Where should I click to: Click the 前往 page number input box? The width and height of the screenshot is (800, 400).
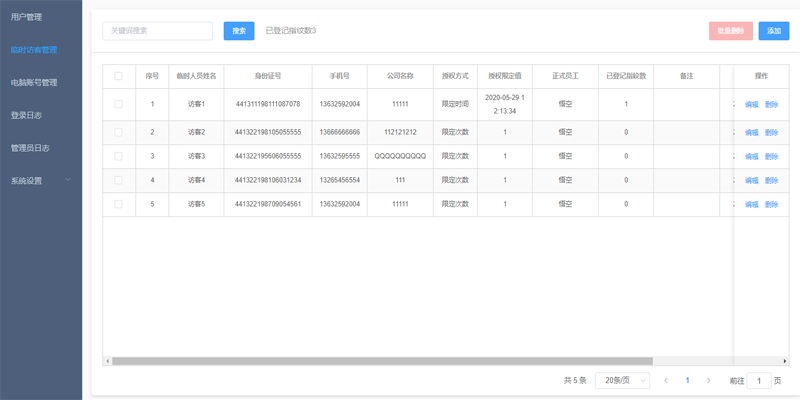click(760, 381)
